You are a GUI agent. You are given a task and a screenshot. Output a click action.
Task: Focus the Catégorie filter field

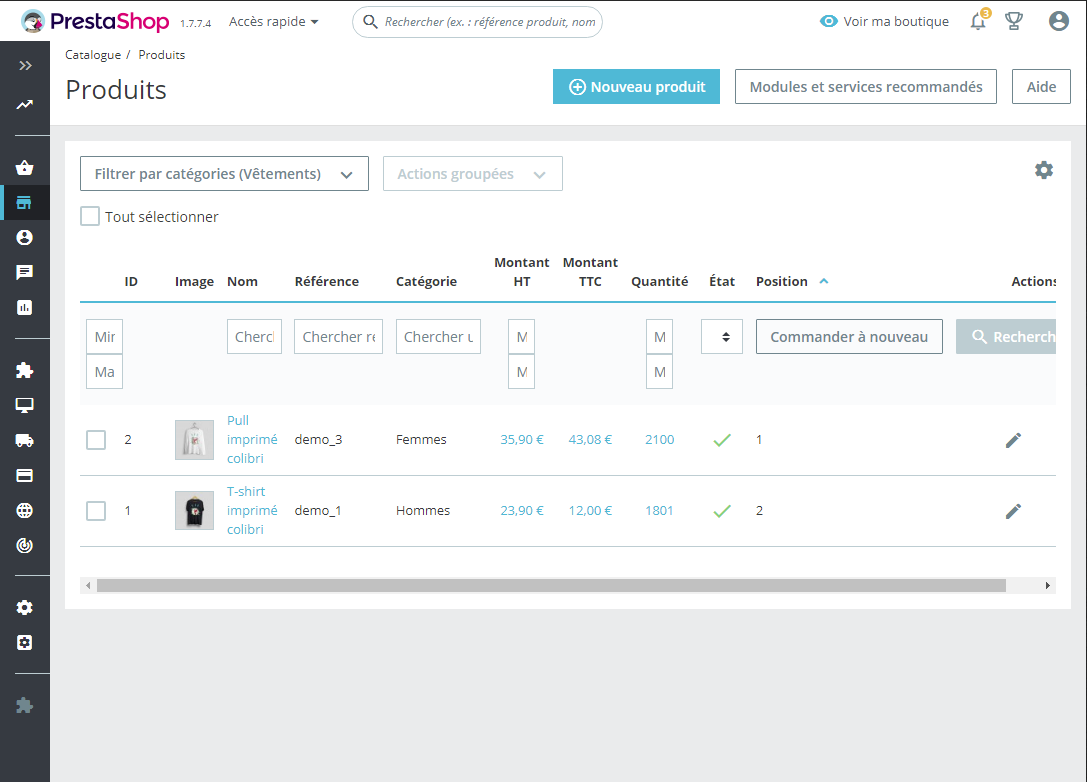pyautogui.click(x=438, y=337)
